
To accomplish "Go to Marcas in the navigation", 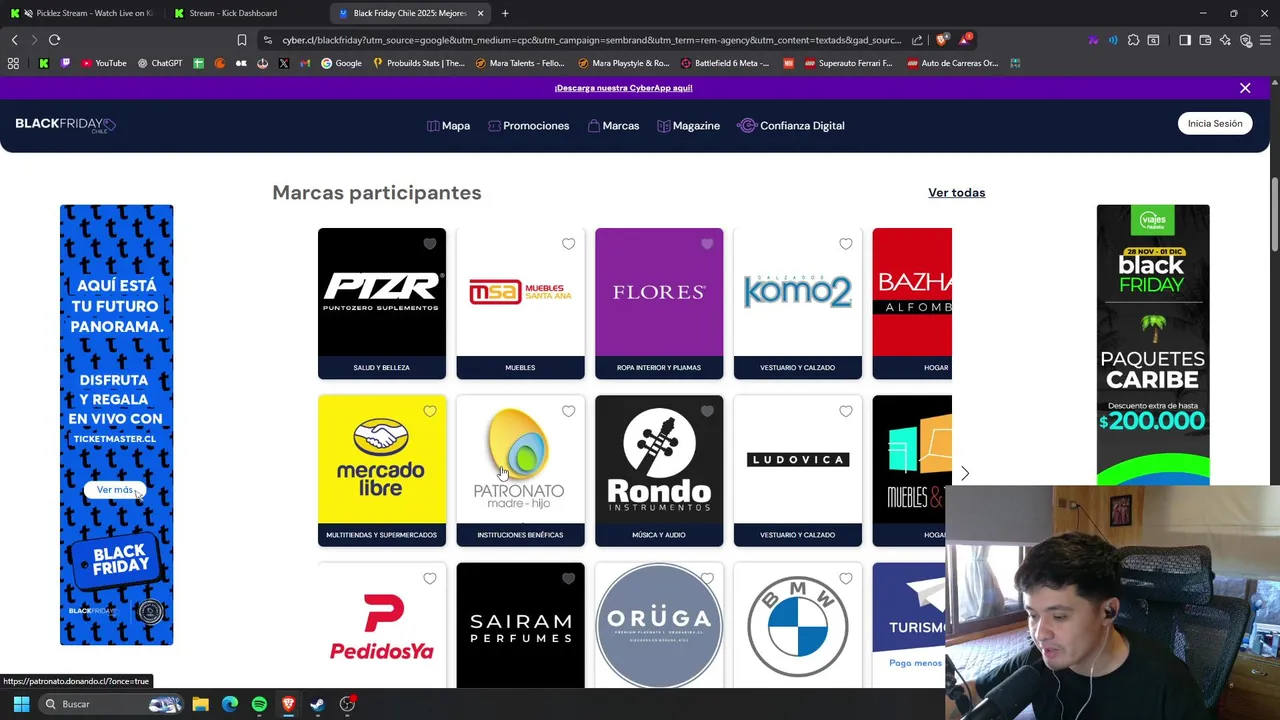I will [x=613, y=126].
